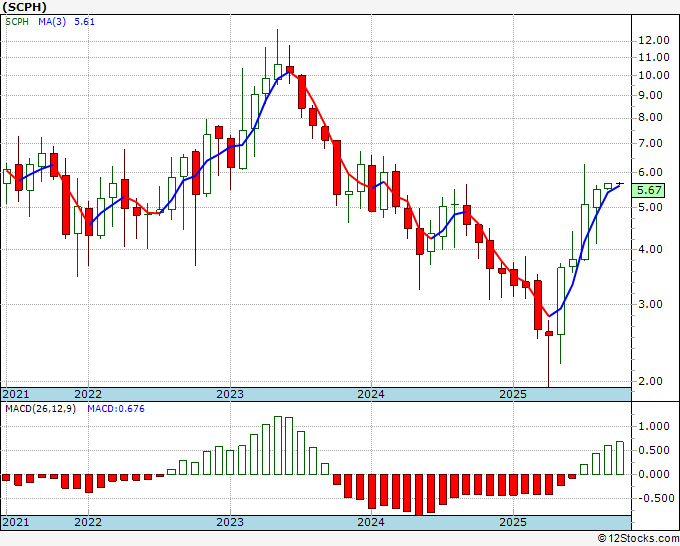Click the 12Stocks.com copyright link
The height and width of the screenshot is (546, 680).
pyautogui.click(x=638, y=538)
